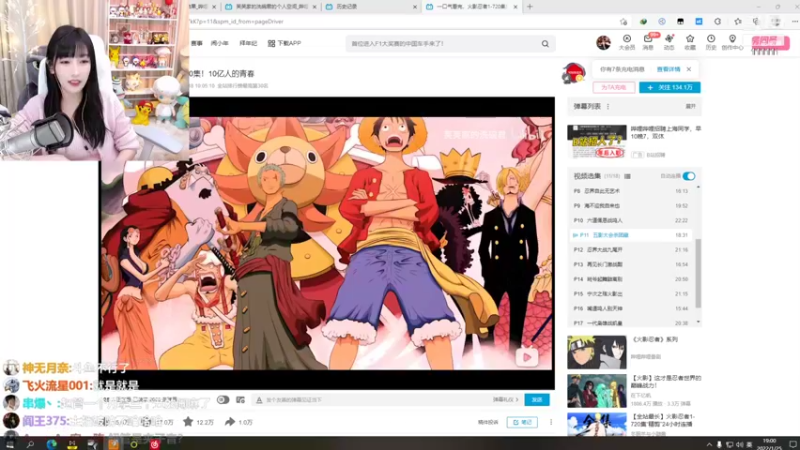The width and height of the screenshot is (800, 450).
Task: Click the taskbar search icon
Action: 30,444
